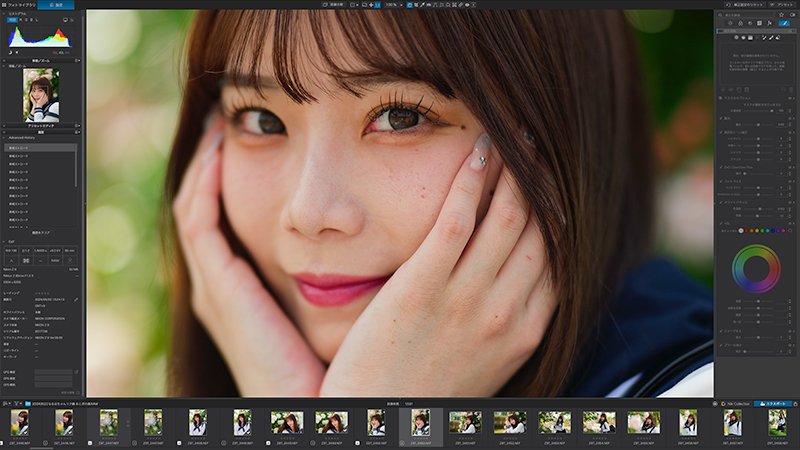Select the RGB histogram channel button
Screen dimensions: 800x450
click(x=12, y=20)
